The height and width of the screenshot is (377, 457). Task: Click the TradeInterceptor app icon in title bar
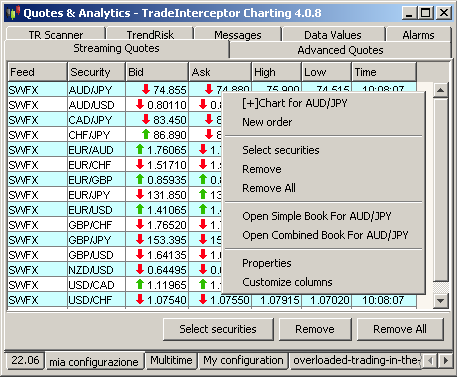[x=13, y=13]
